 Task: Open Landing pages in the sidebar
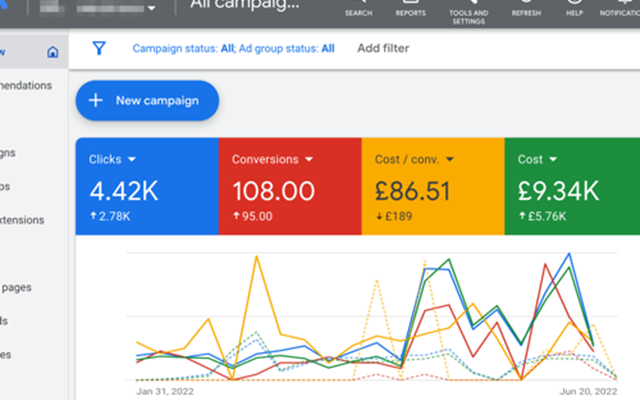click(16, 287)
